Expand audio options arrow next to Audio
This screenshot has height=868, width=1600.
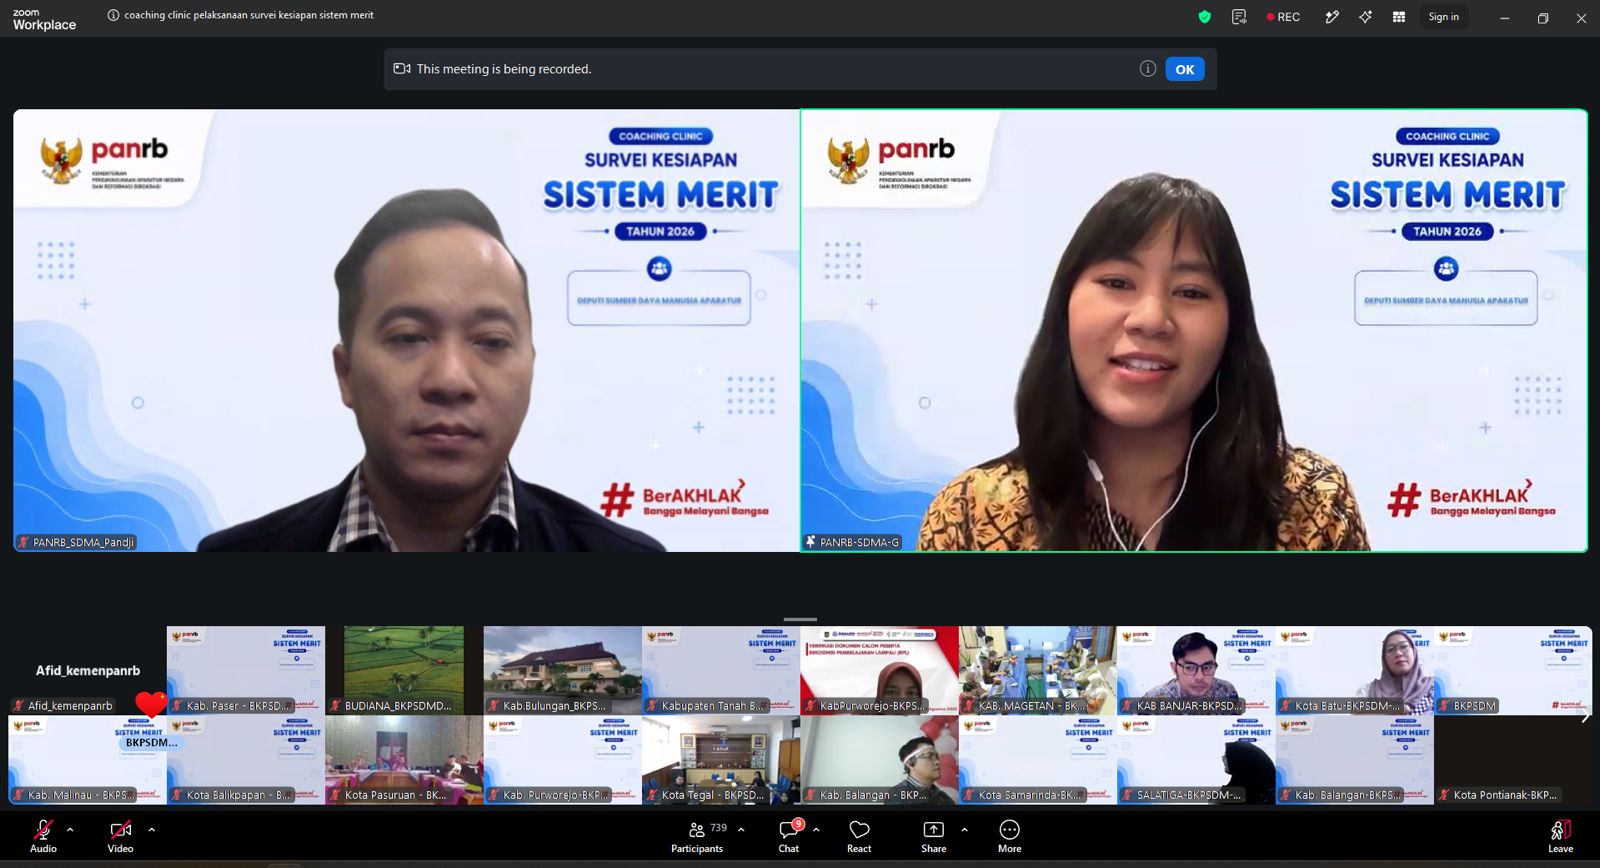point(70,829)
